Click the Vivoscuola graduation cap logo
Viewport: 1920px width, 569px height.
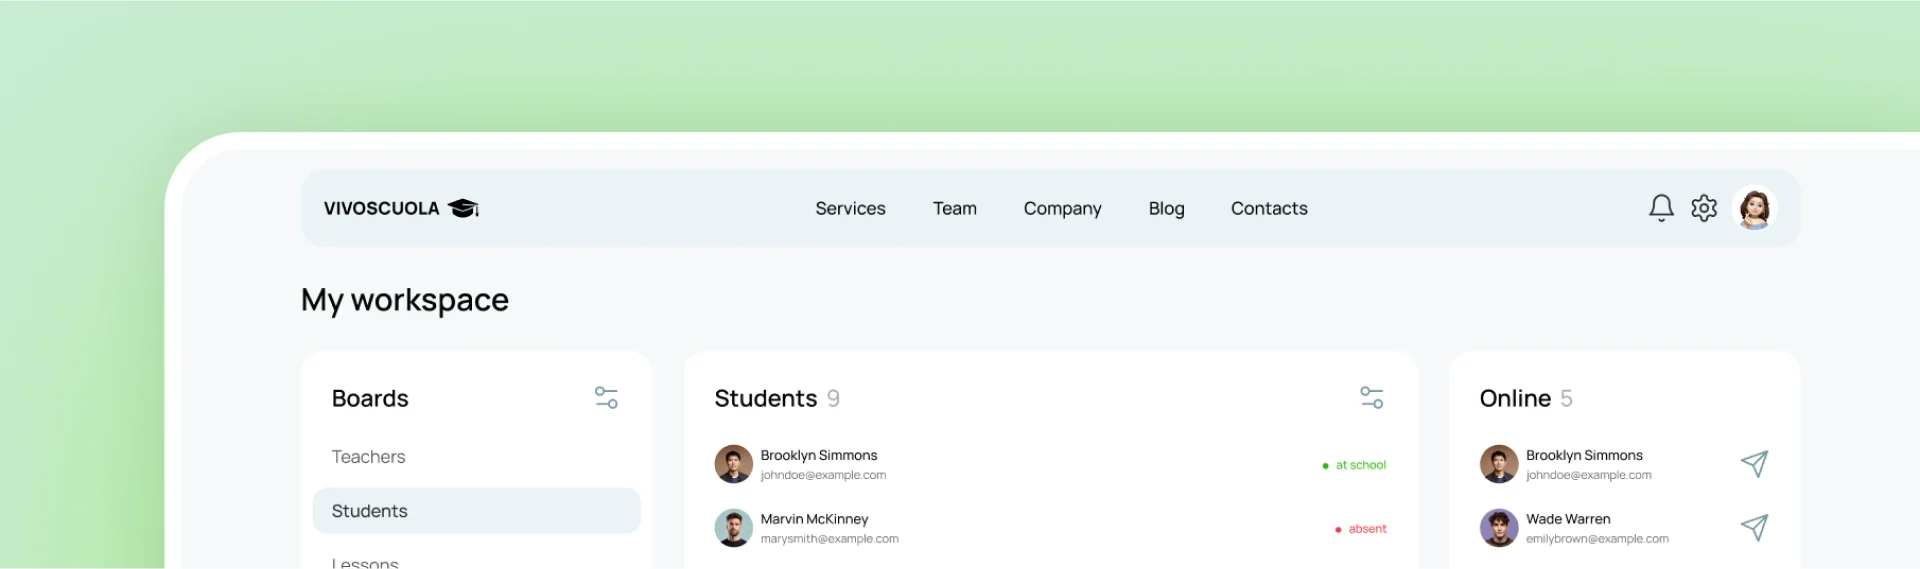coord(463,208)
